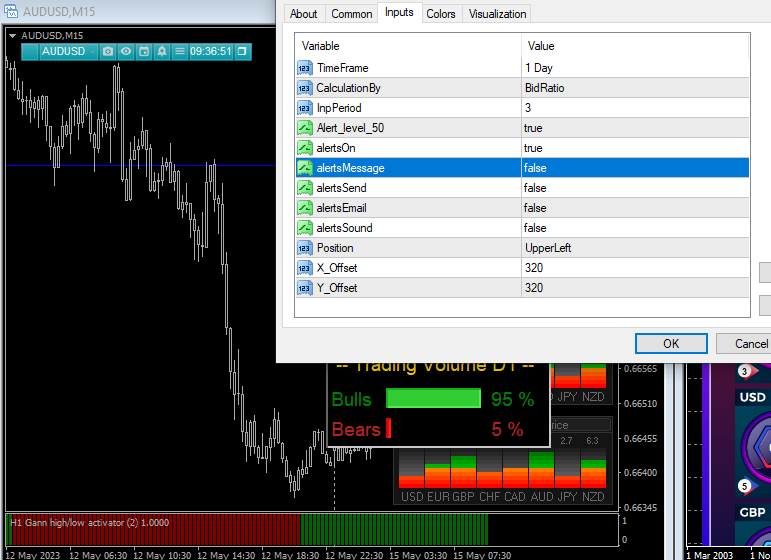Open the Colors tab
This screenshot has height=560, width=771.
pos(441,14)
